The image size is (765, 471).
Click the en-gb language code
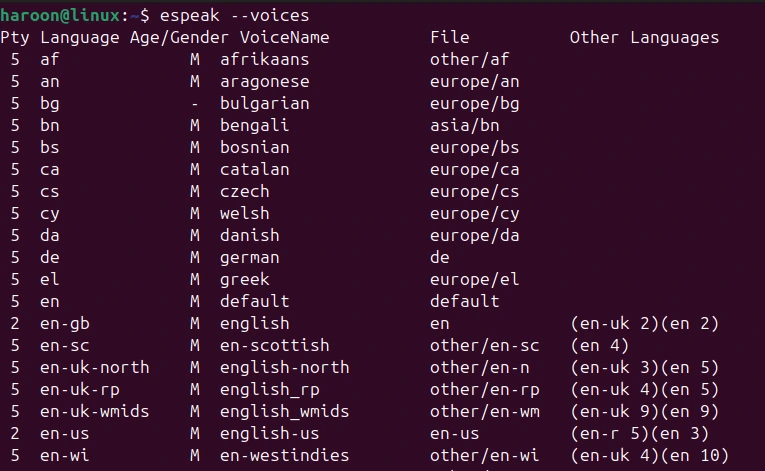coord(65,324)
